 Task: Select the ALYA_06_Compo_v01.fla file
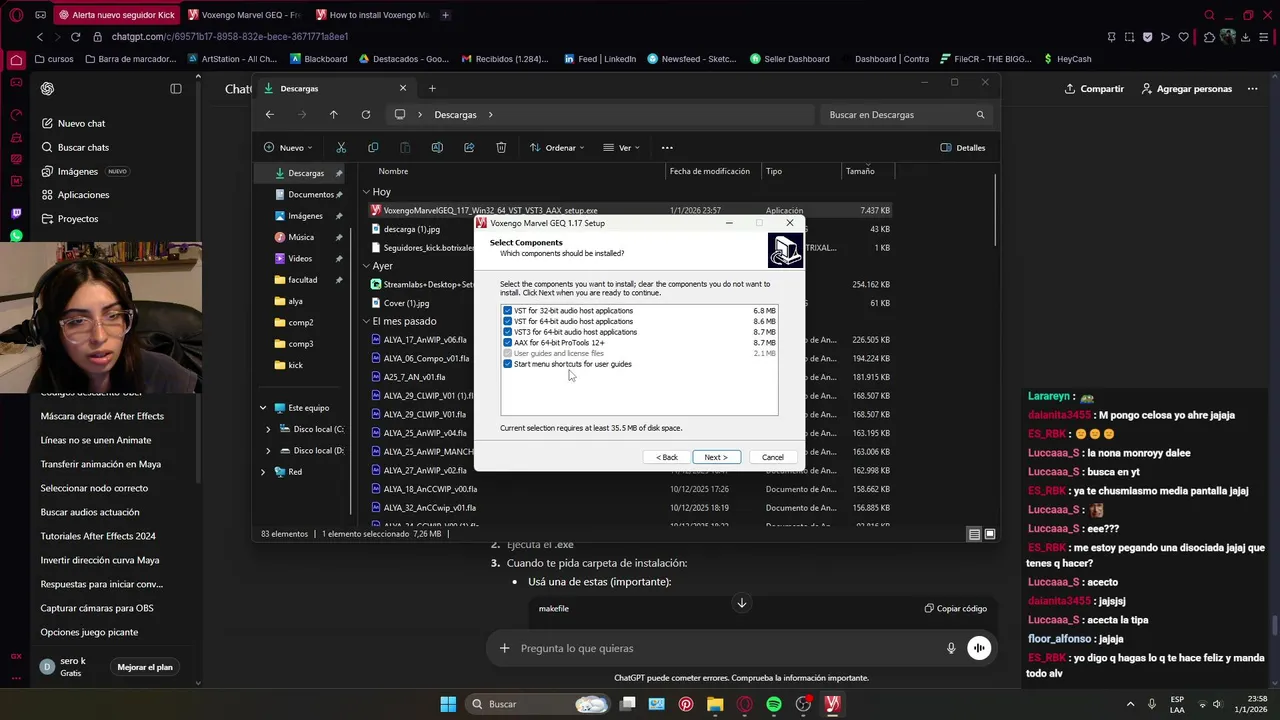click(426, 358)
